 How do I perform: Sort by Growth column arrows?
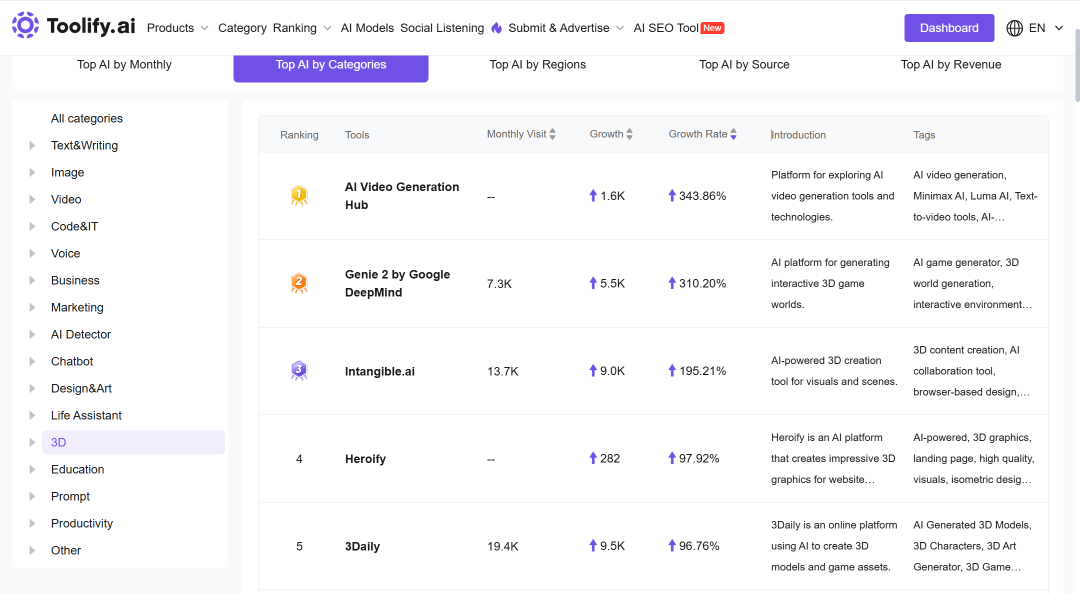click(x=630, y=134)
